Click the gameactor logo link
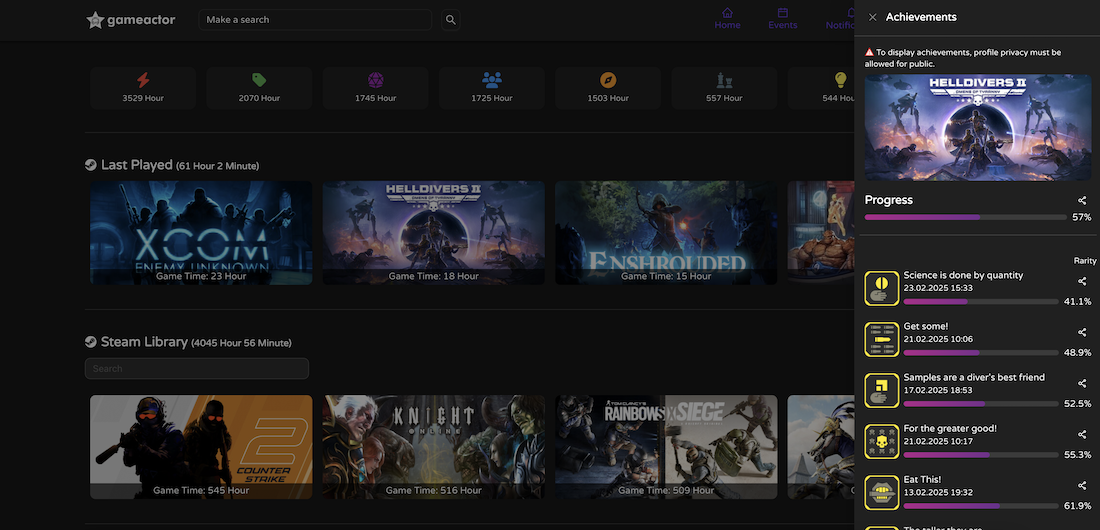The image size is (1100, 530). click(x=133, y=20)
